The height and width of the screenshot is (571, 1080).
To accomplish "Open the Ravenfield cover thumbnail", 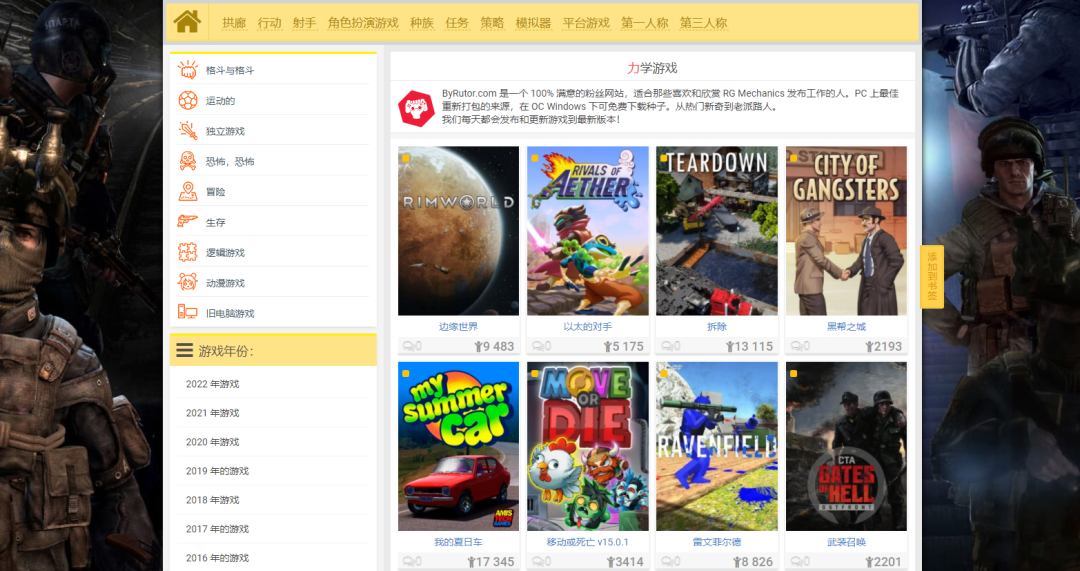I will 717,446.
